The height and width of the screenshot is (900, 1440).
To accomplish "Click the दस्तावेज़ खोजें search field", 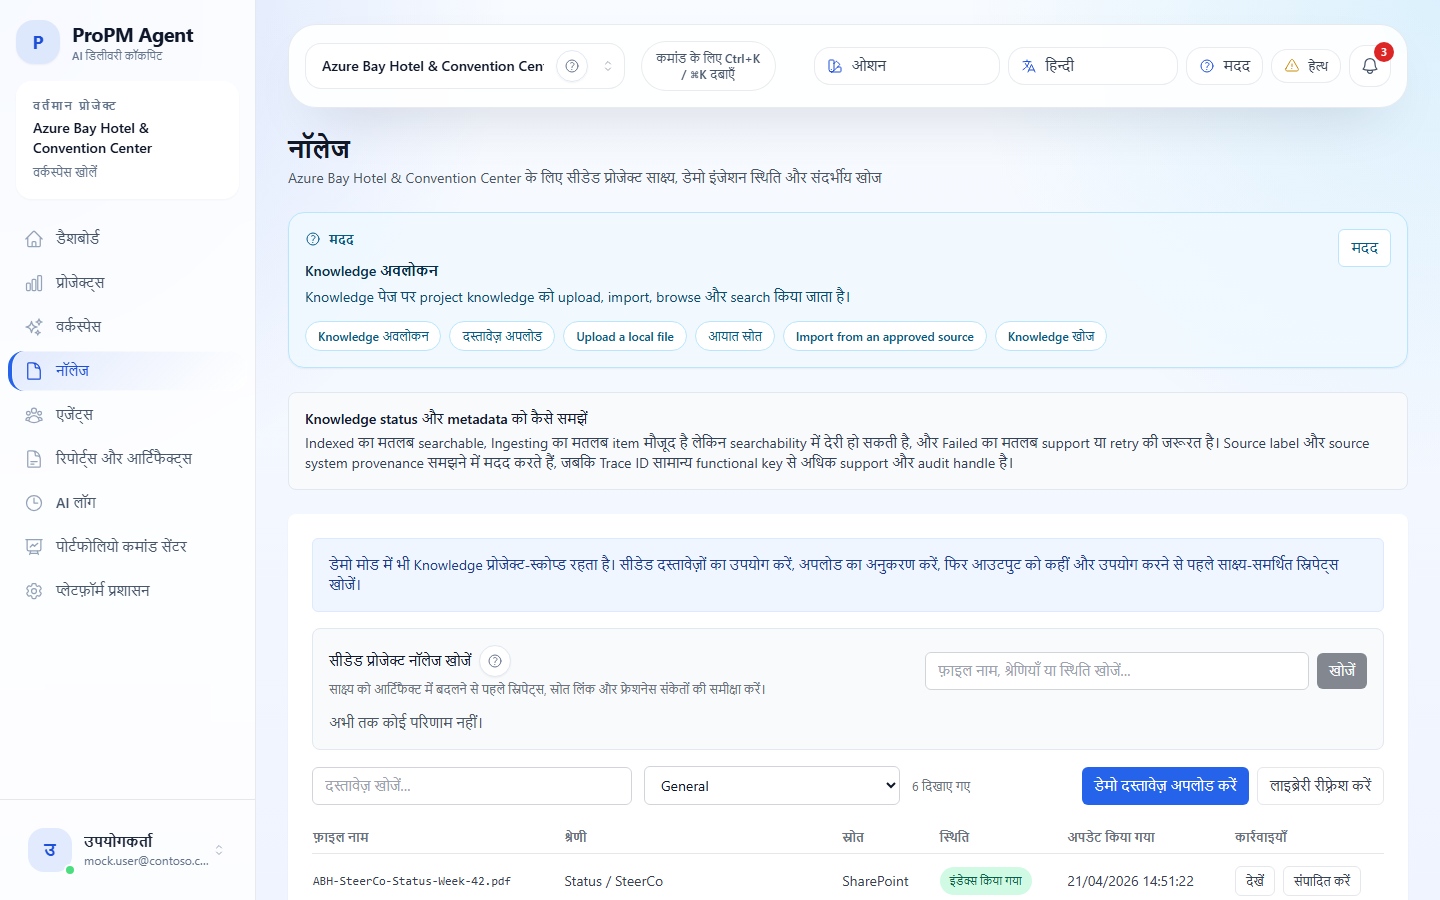I will click(x=471, y=786).
